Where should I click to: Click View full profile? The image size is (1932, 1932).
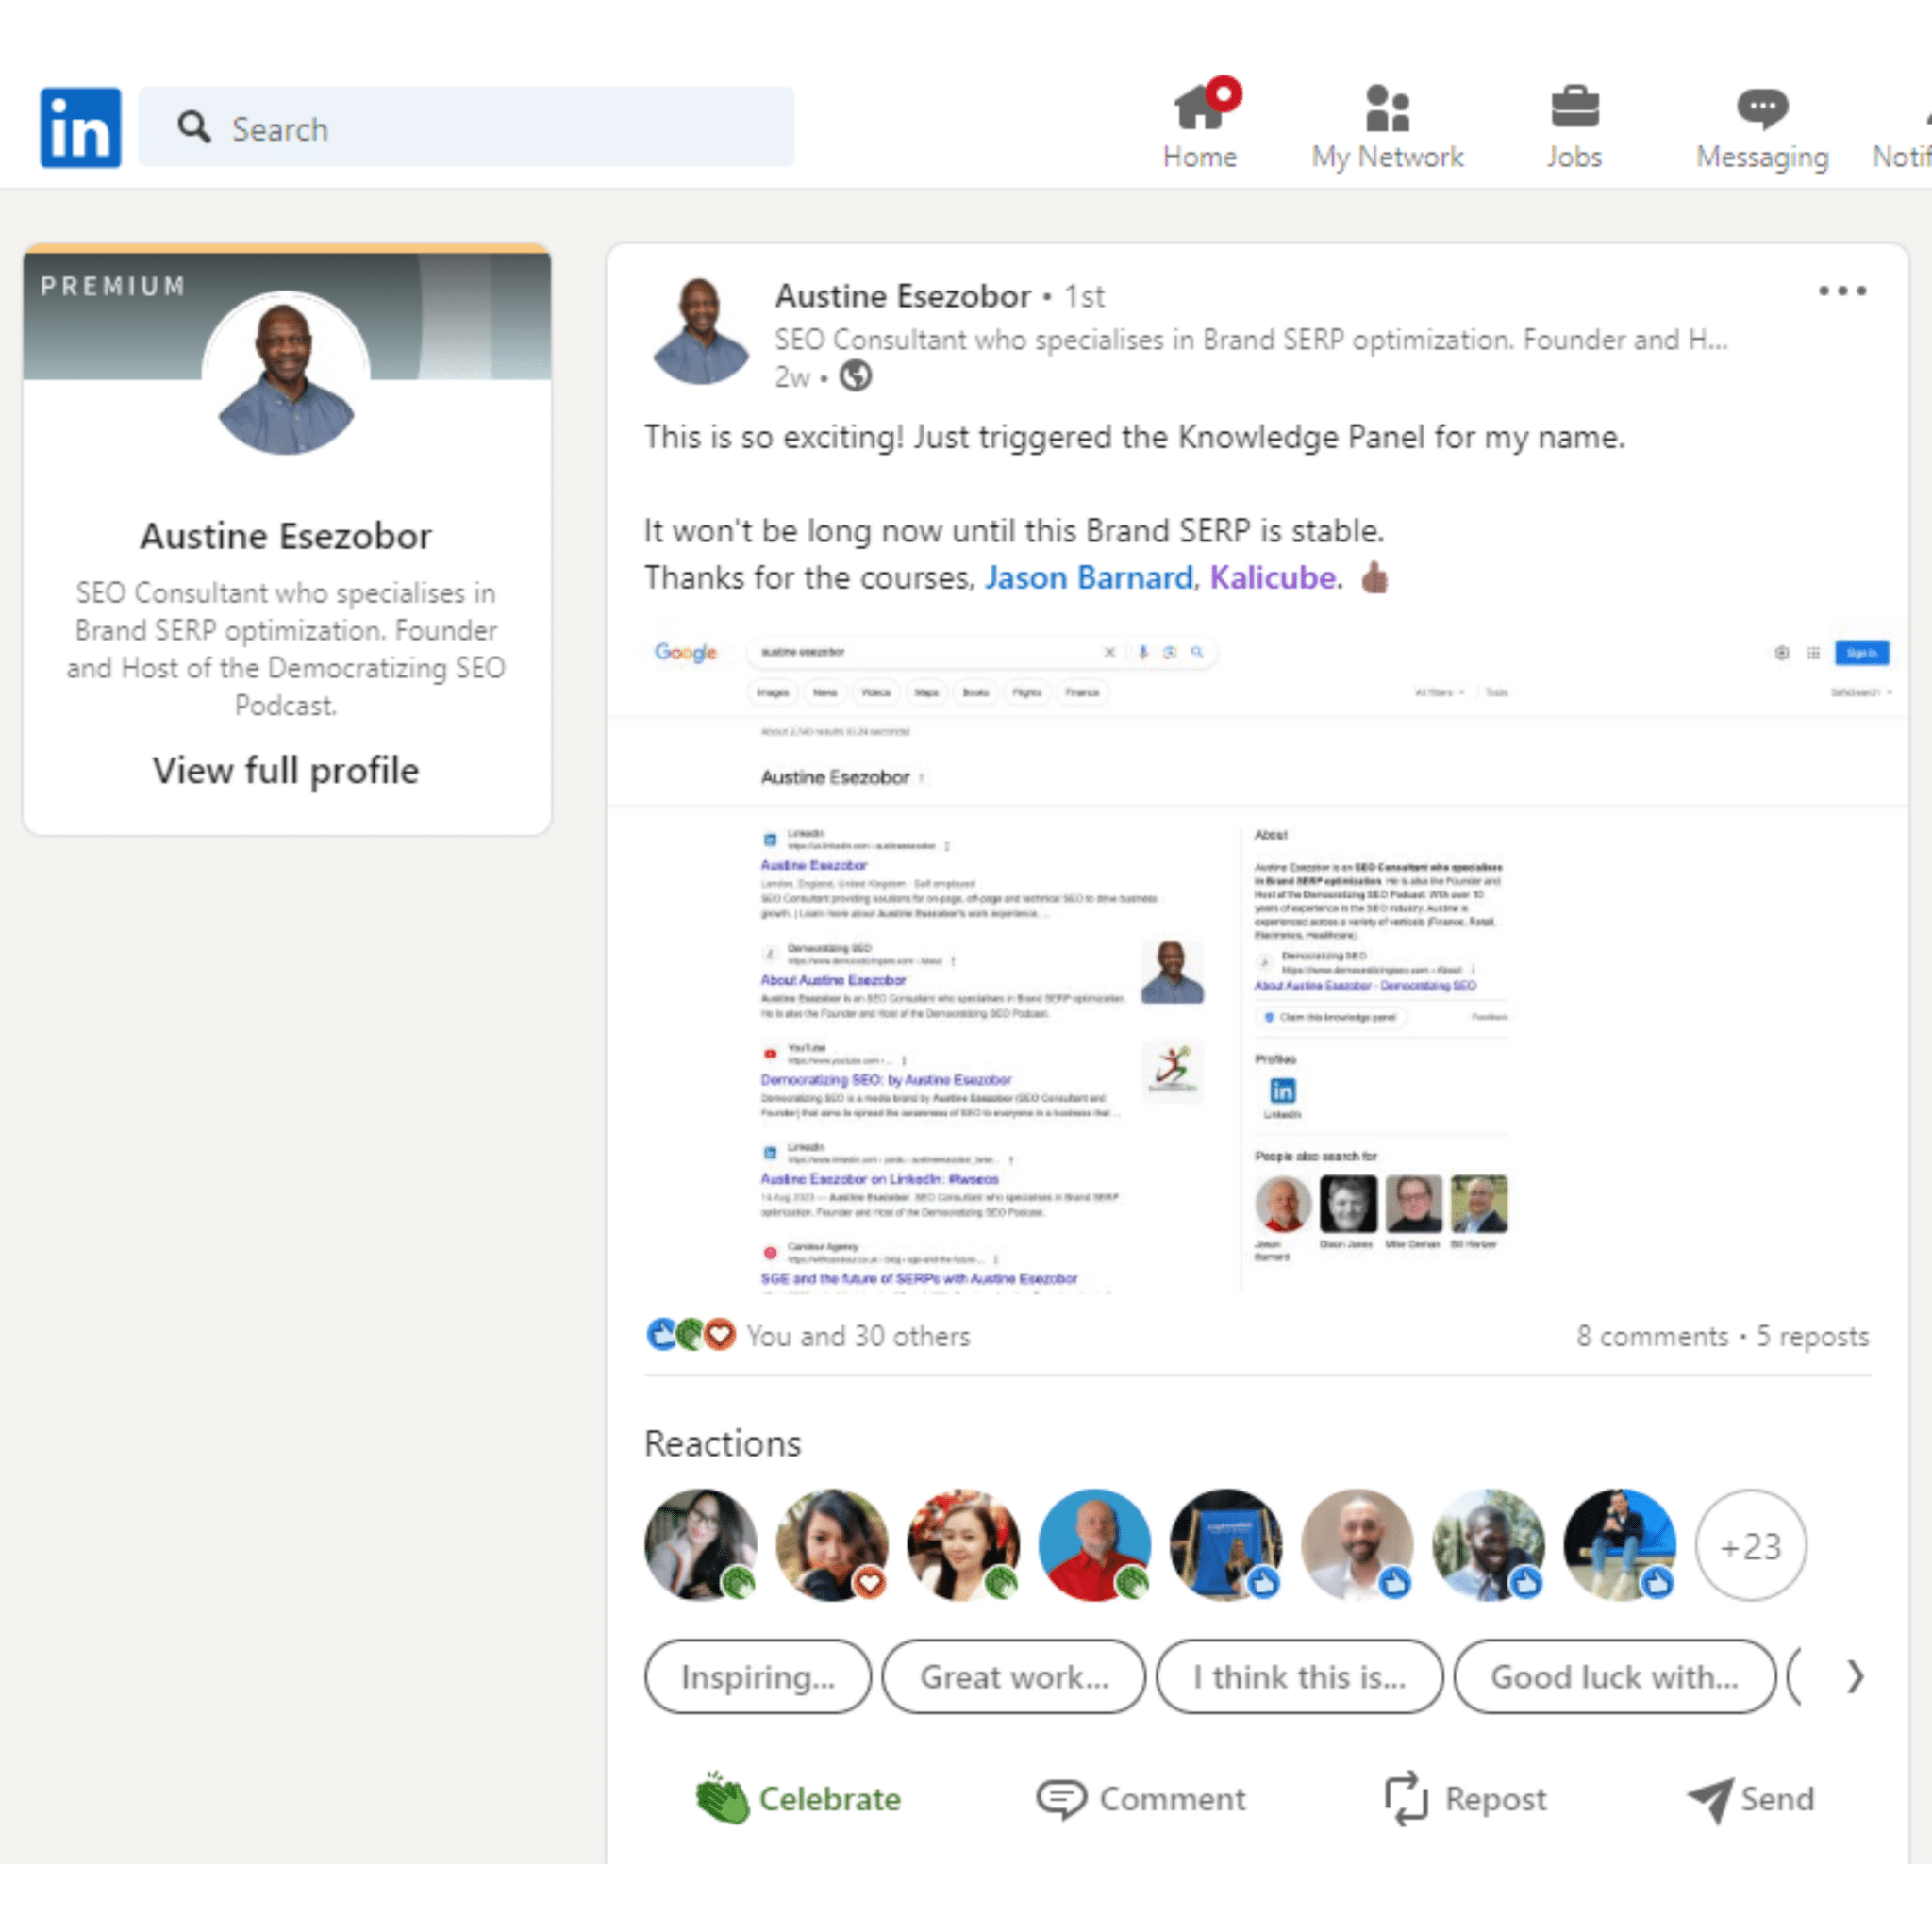click(286, 770)
